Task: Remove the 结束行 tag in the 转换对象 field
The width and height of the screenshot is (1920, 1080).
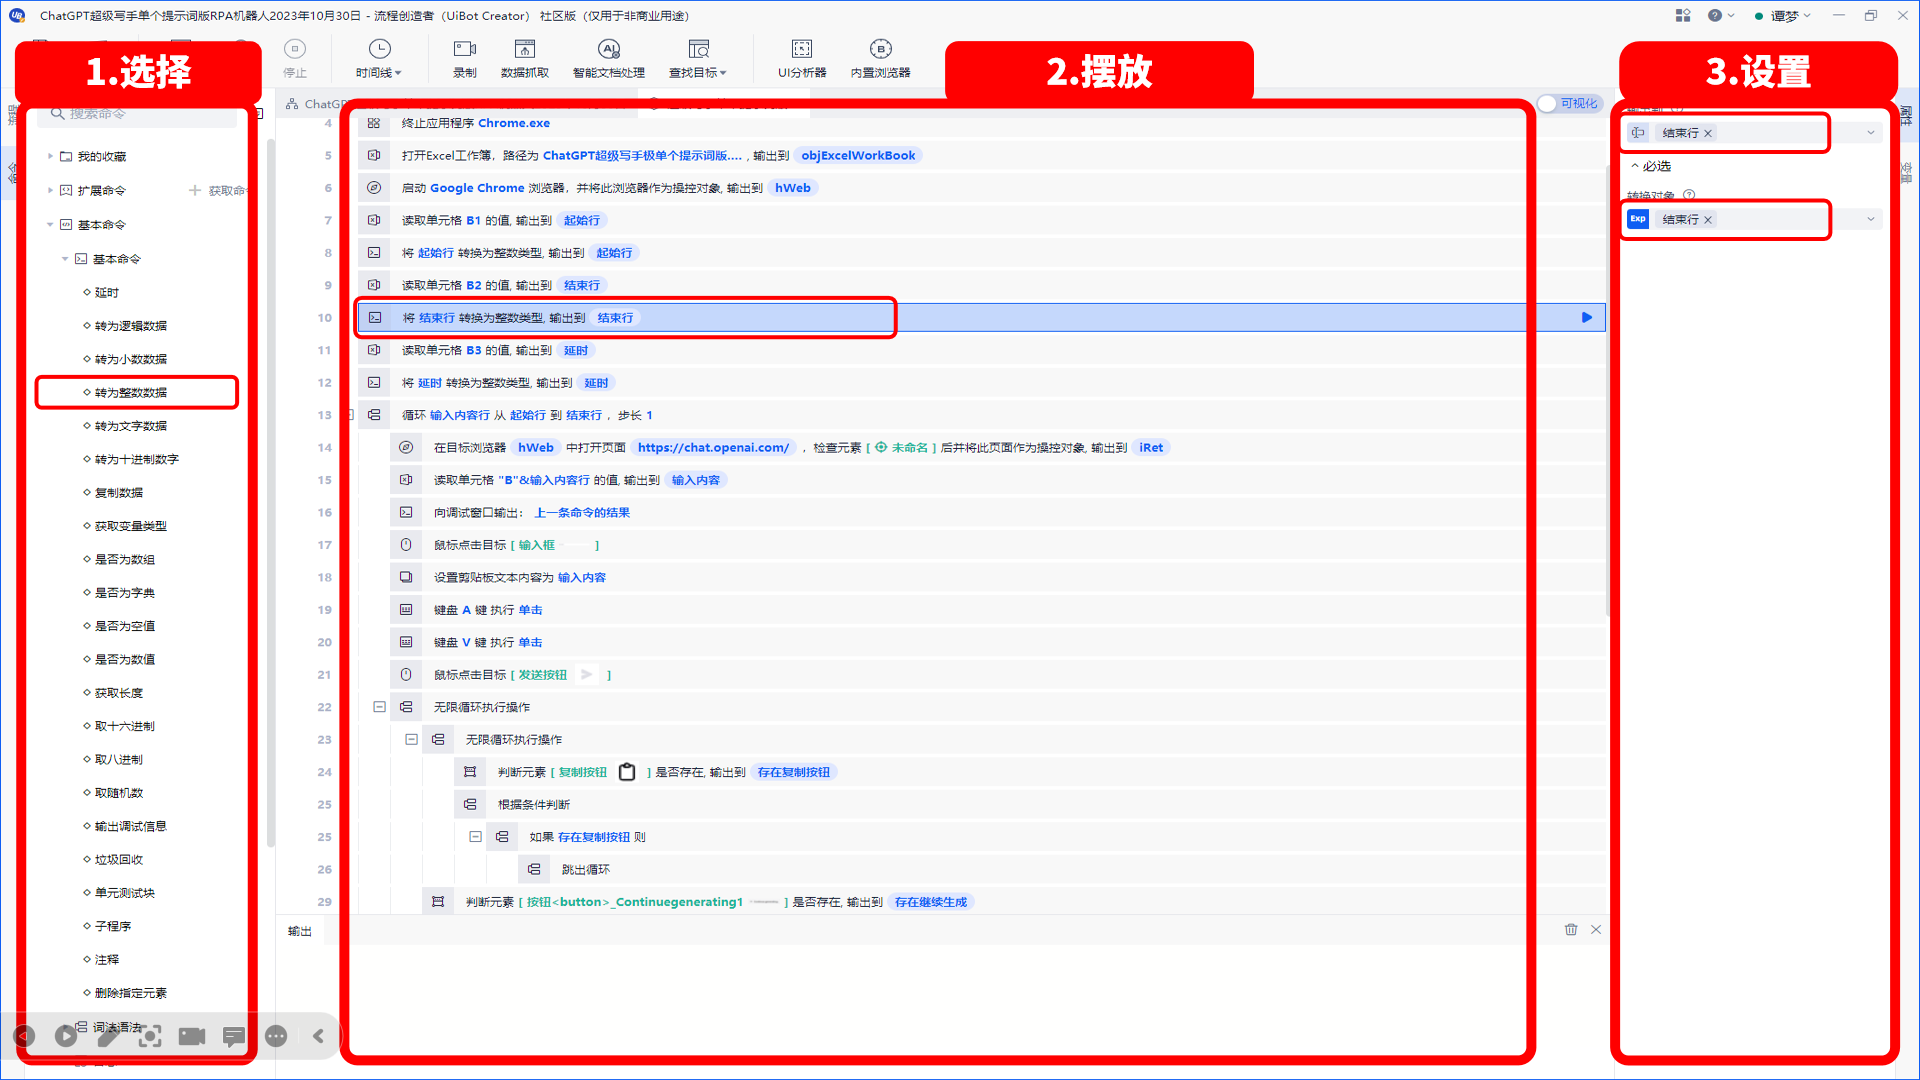Action: tap(1708, 220)
